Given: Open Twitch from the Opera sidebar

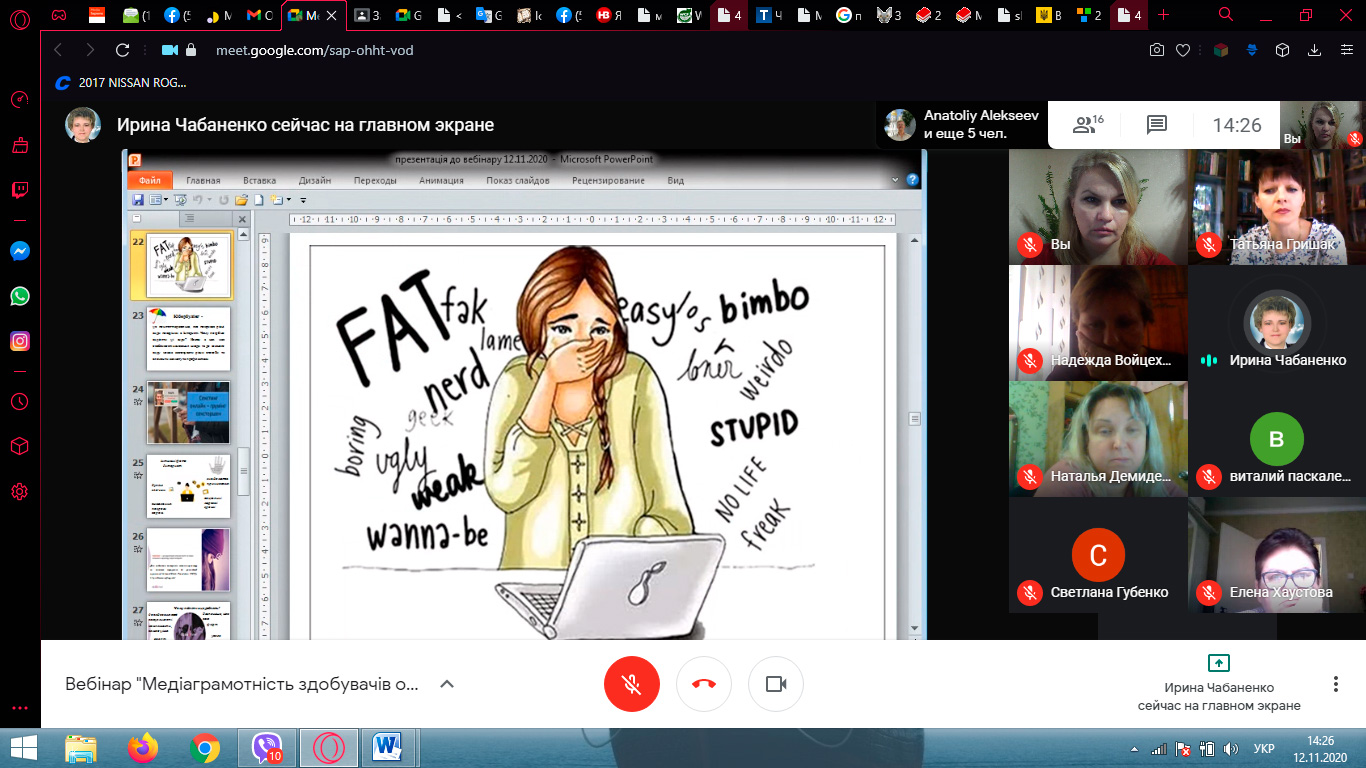Looking at the screenshot, I should coord(19,190).
